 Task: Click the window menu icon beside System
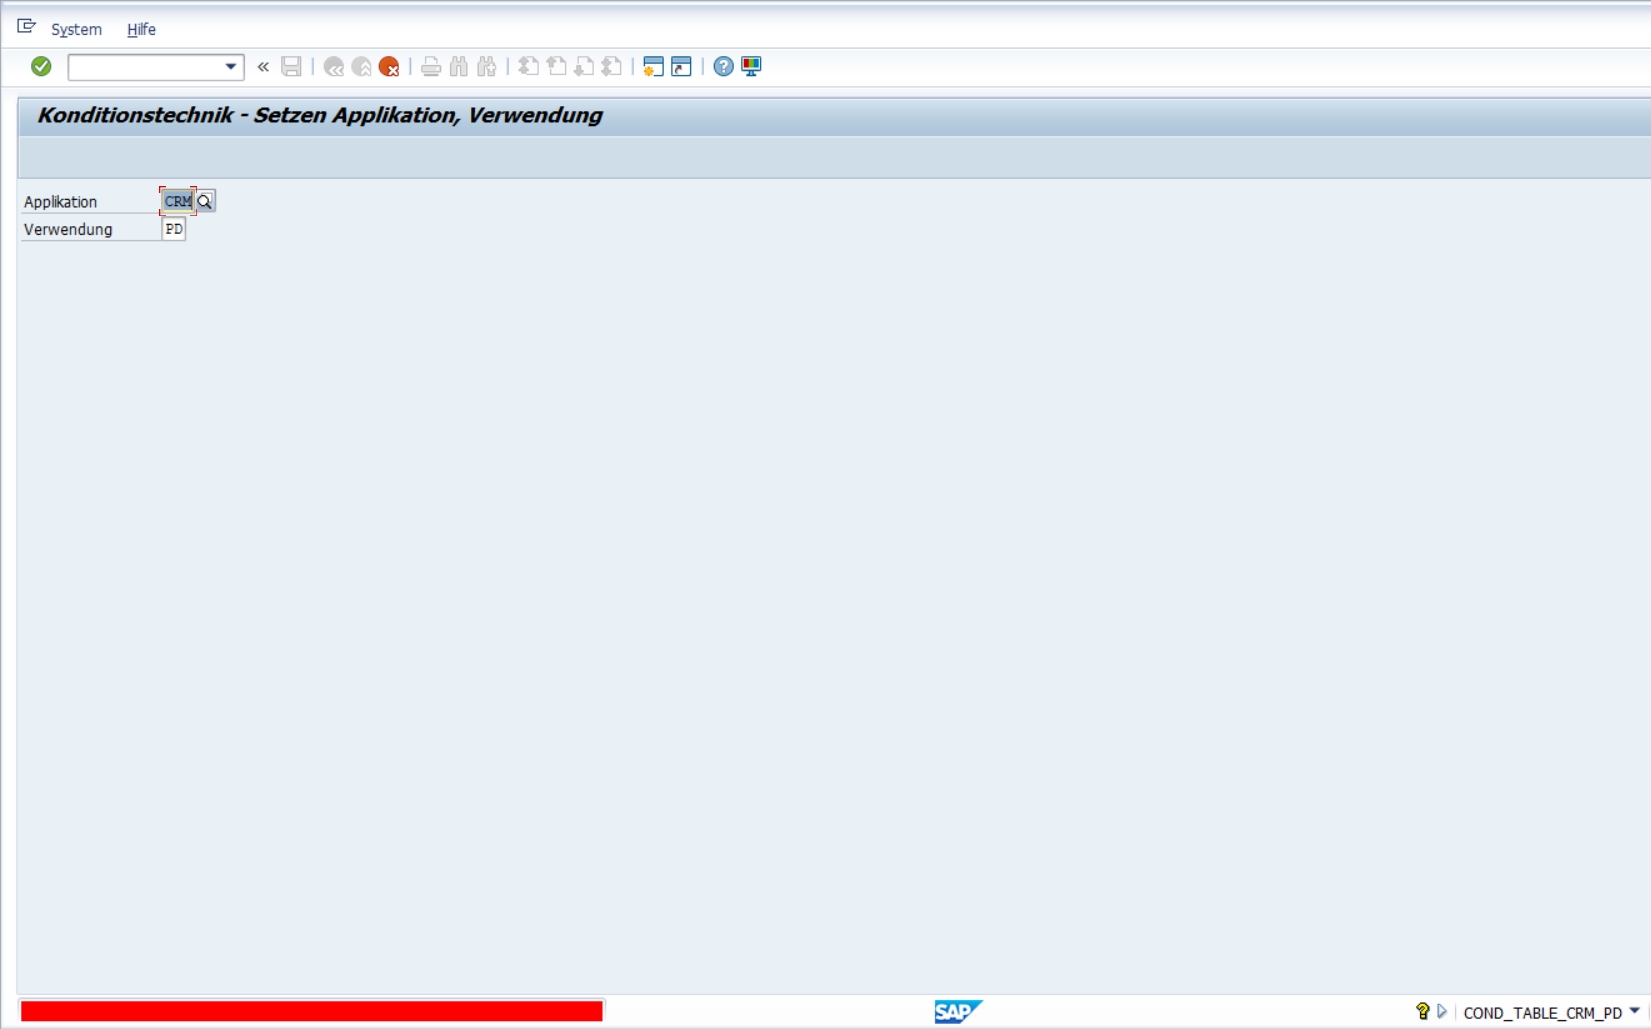coord(27,27)
